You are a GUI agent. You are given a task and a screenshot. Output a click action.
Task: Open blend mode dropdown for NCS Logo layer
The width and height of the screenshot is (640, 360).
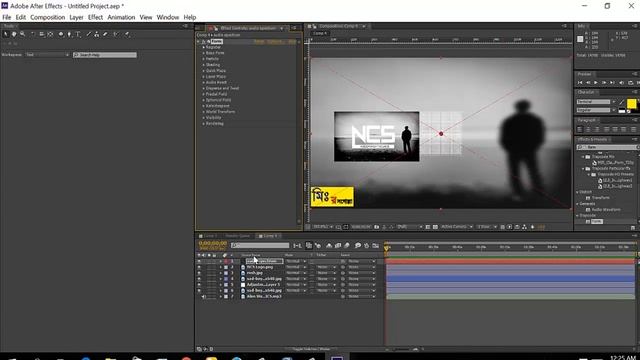point(296,267)
